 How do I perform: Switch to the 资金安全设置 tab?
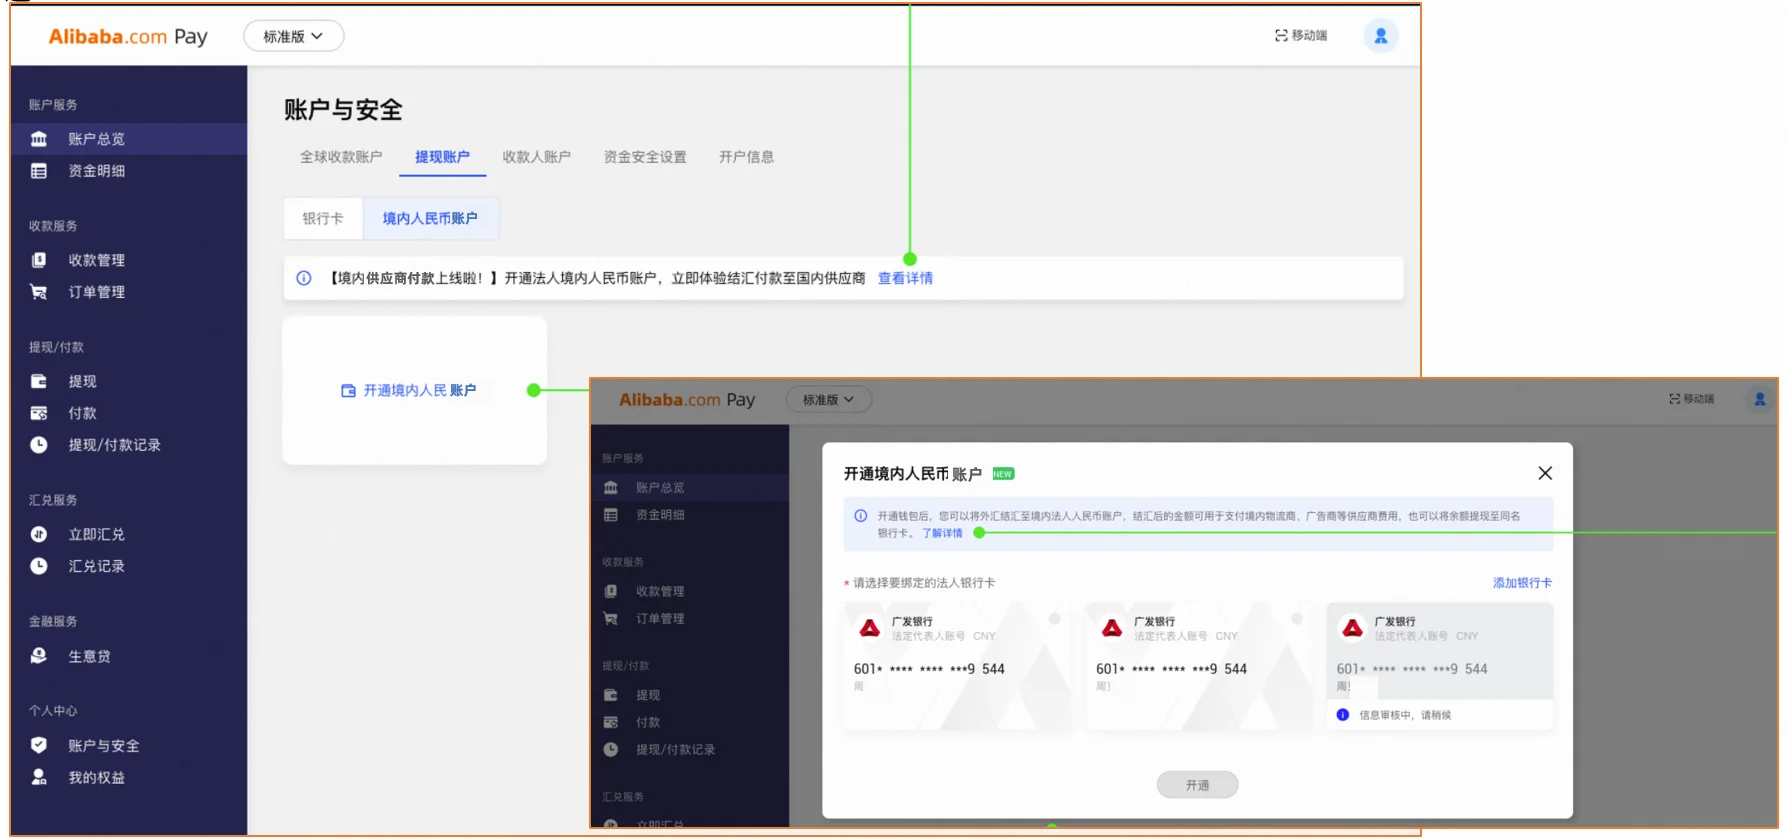(645, 157)
